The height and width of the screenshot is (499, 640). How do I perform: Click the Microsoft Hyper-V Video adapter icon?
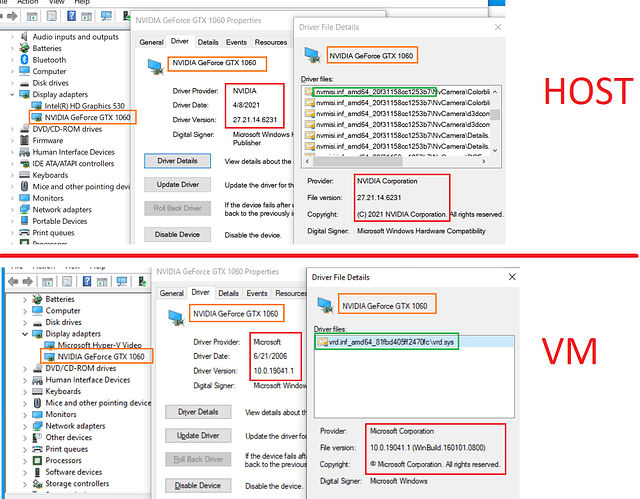(x=50, y=345)
